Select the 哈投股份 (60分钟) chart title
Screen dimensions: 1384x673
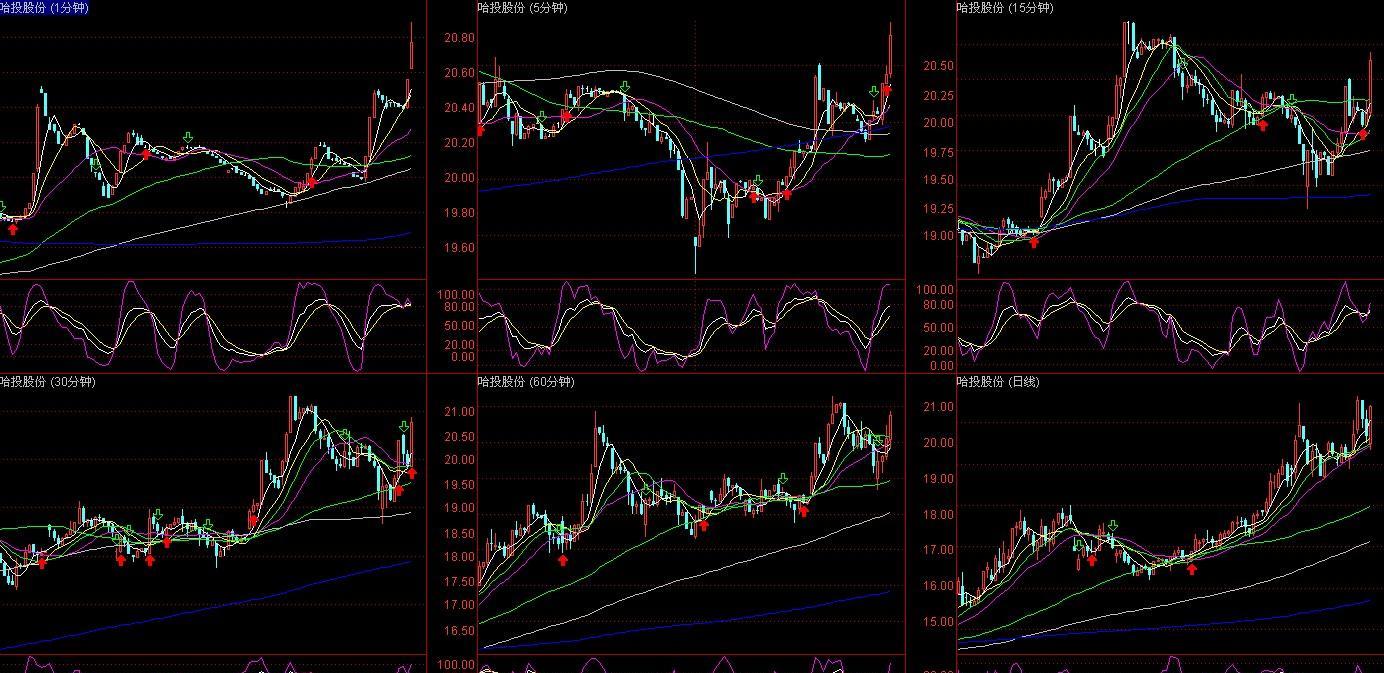(x=526, y=382)
